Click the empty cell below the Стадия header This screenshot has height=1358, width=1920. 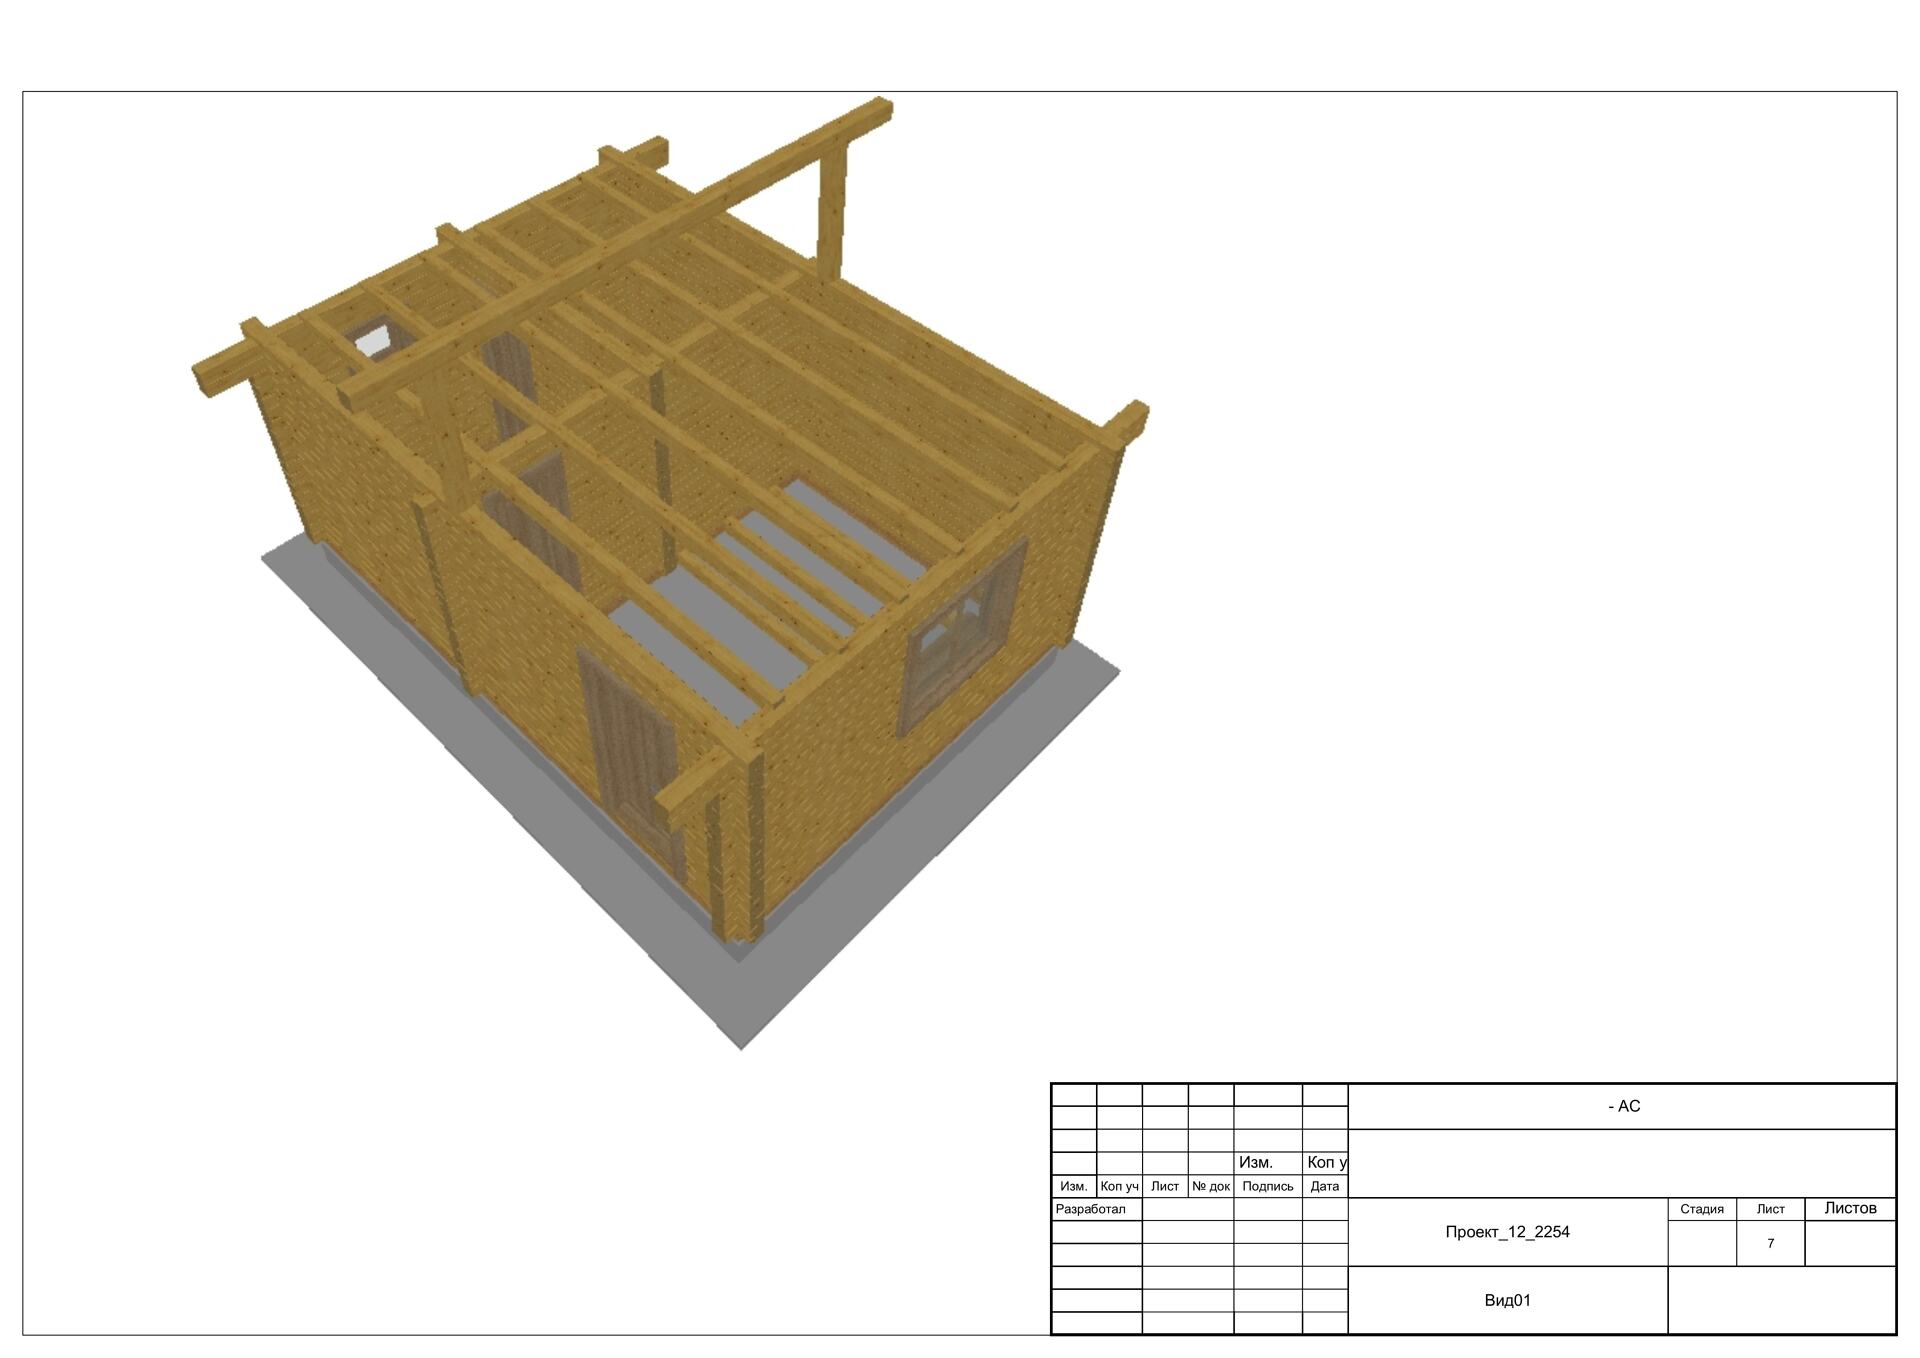click(1701, 1243)
